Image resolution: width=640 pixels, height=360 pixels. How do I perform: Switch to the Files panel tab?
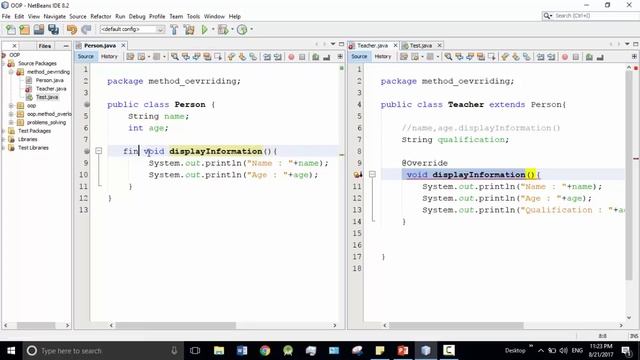[x=44, y=46]
